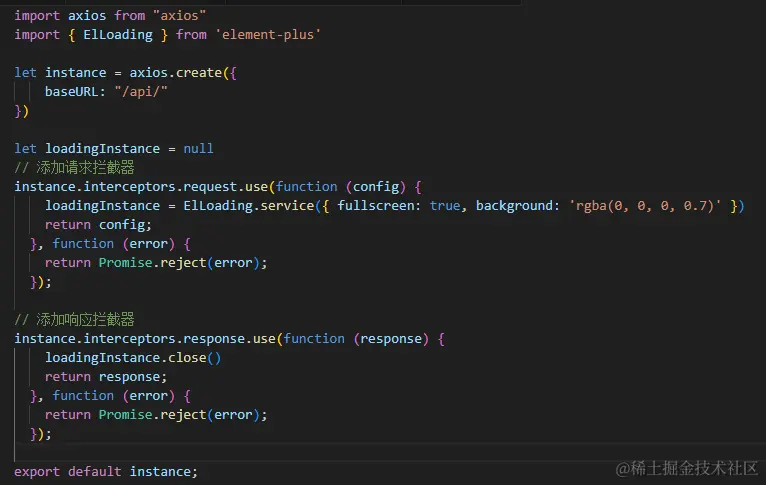Click the comment '// 添加响应拦截器'
The width and height of the screenshot is (766, 485).
click(x=74, y=319)
